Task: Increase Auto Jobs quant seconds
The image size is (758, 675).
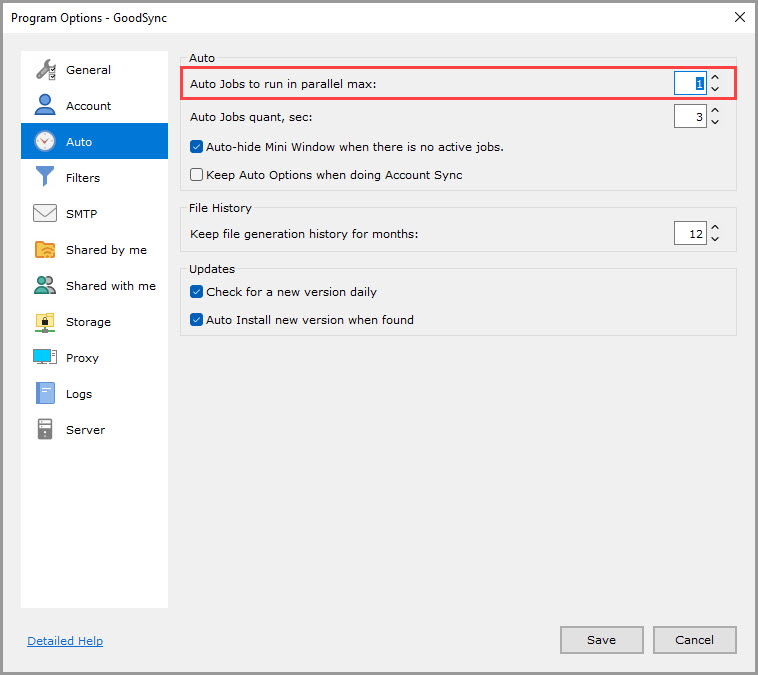Action: tap(715, 110)
